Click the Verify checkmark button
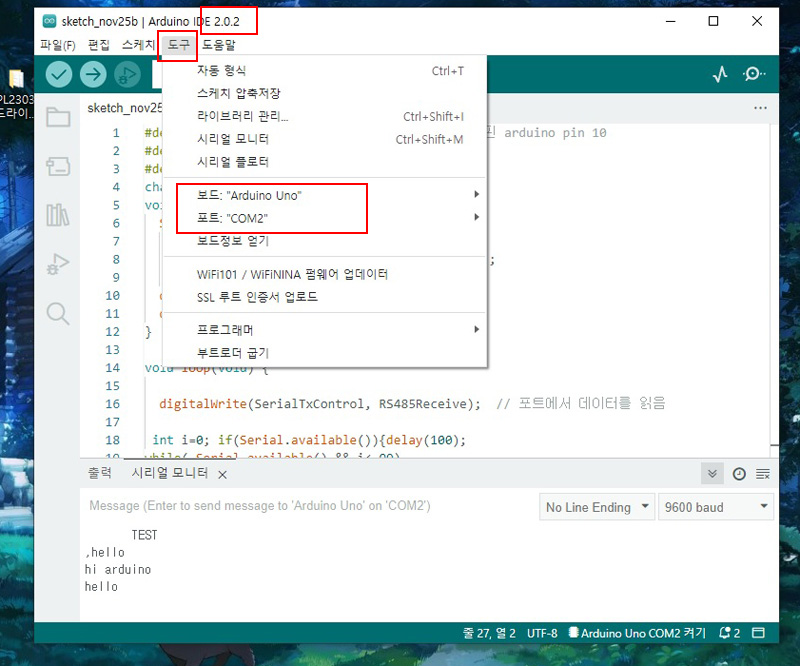Screen dimensions: 800x666 tap(59, 75)
